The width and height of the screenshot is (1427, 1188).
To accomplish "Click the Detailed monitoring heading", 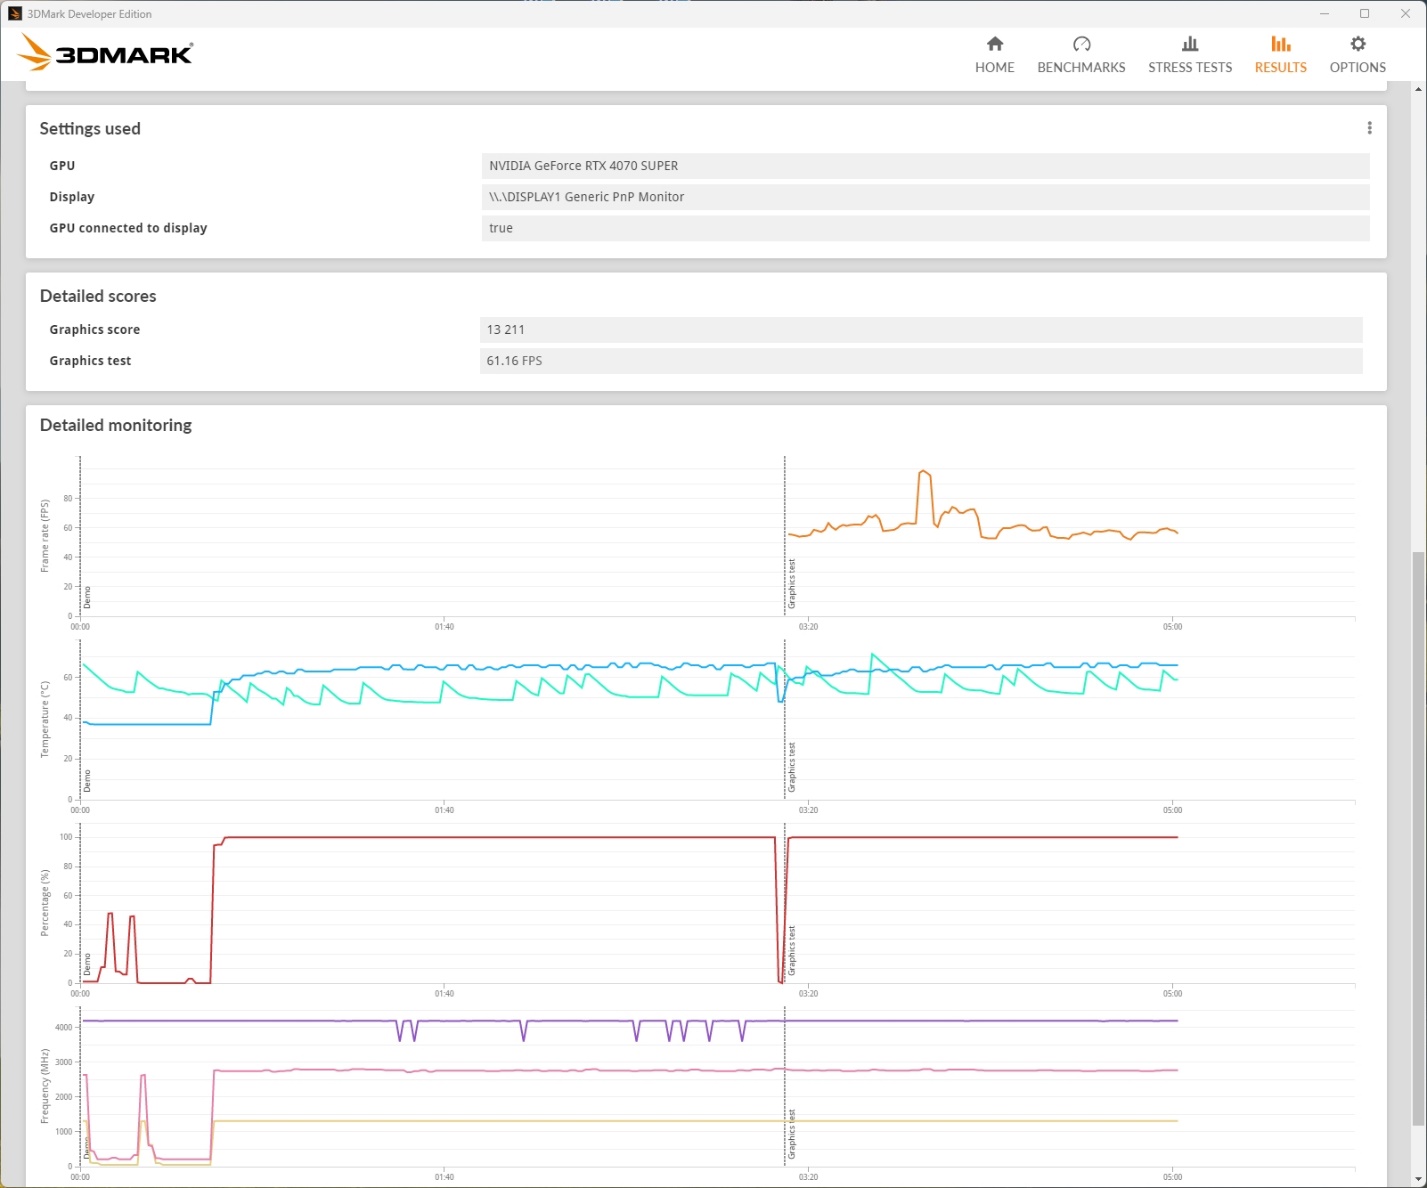I will (116, 425).
